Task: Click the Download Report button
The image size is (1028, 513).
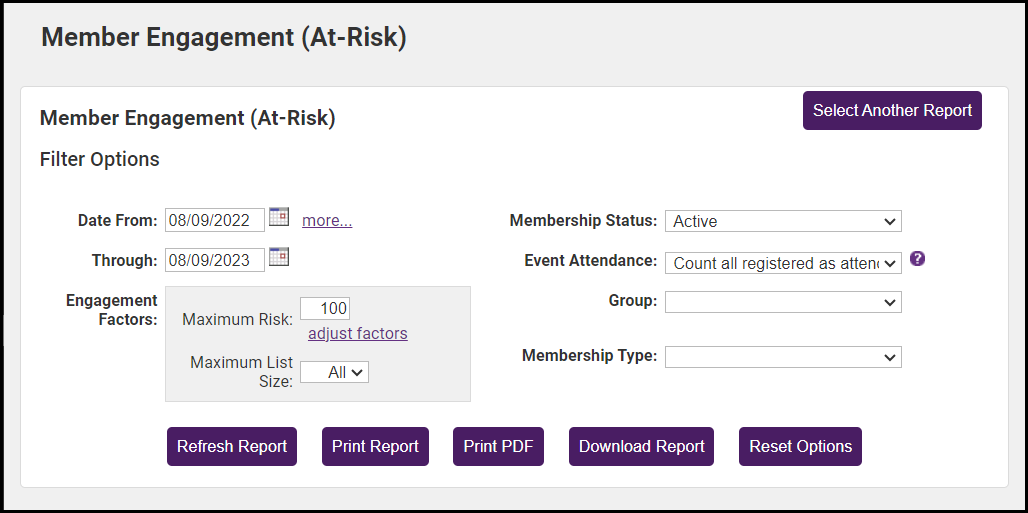Action: 642,447
